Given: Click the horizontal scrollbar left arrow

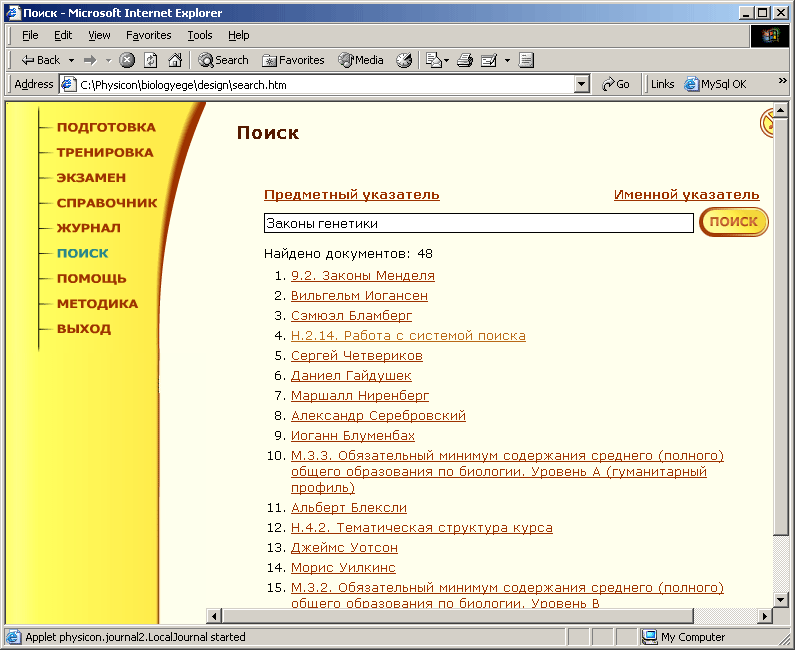Looking at the screenshot, I should 214,616.
